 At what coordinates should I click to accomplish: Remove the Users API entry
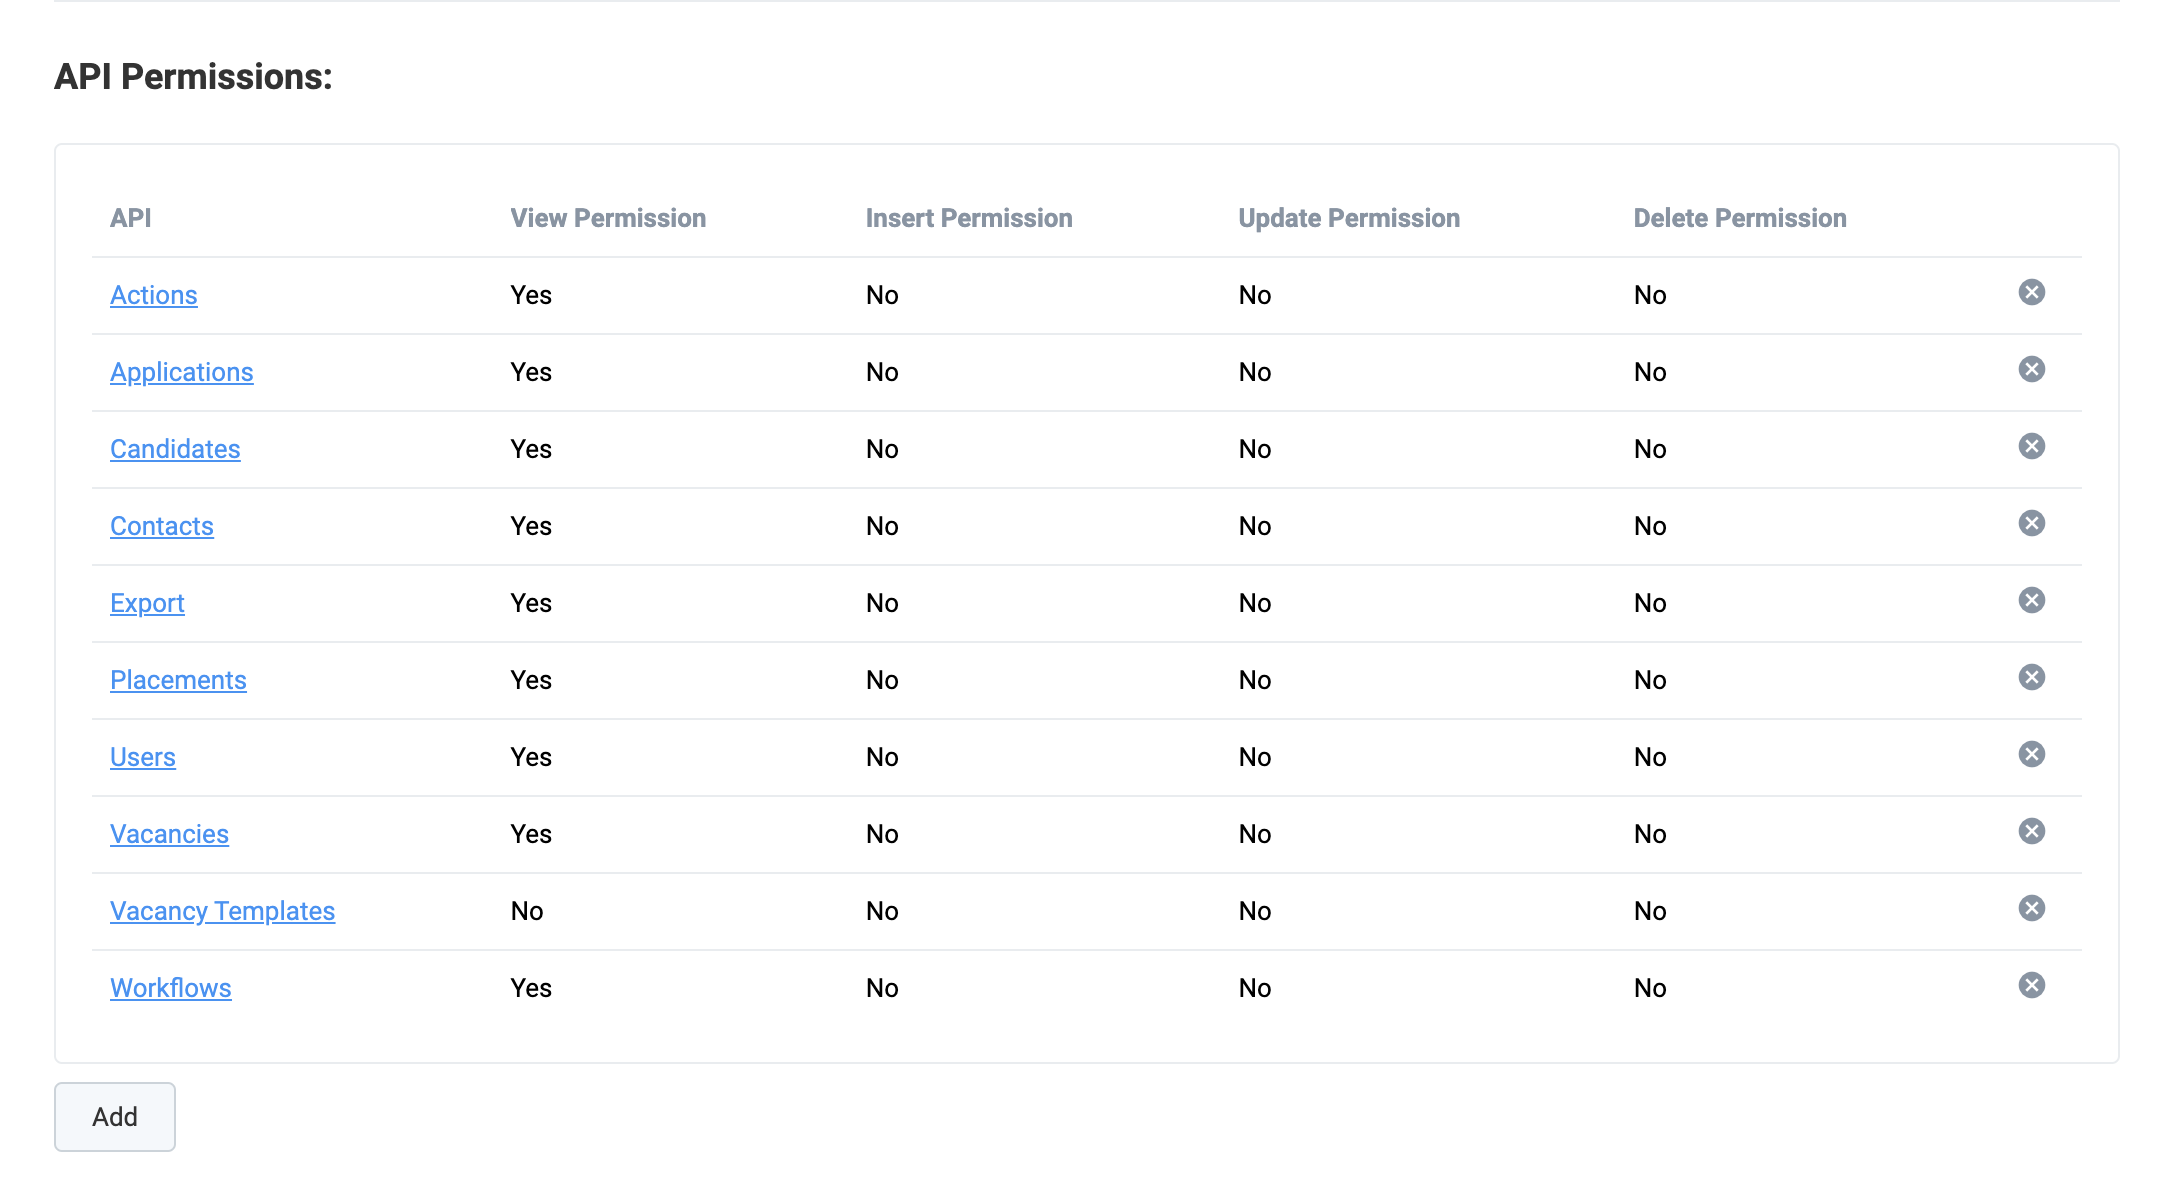coord(2031,754)
